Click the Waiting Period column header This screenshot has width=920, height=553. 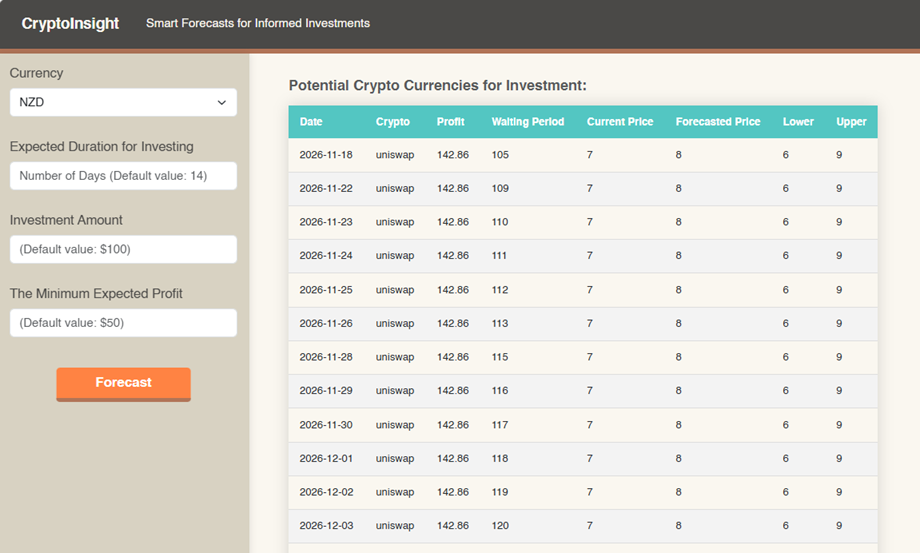pyautogui.click(x=527, y=121)
